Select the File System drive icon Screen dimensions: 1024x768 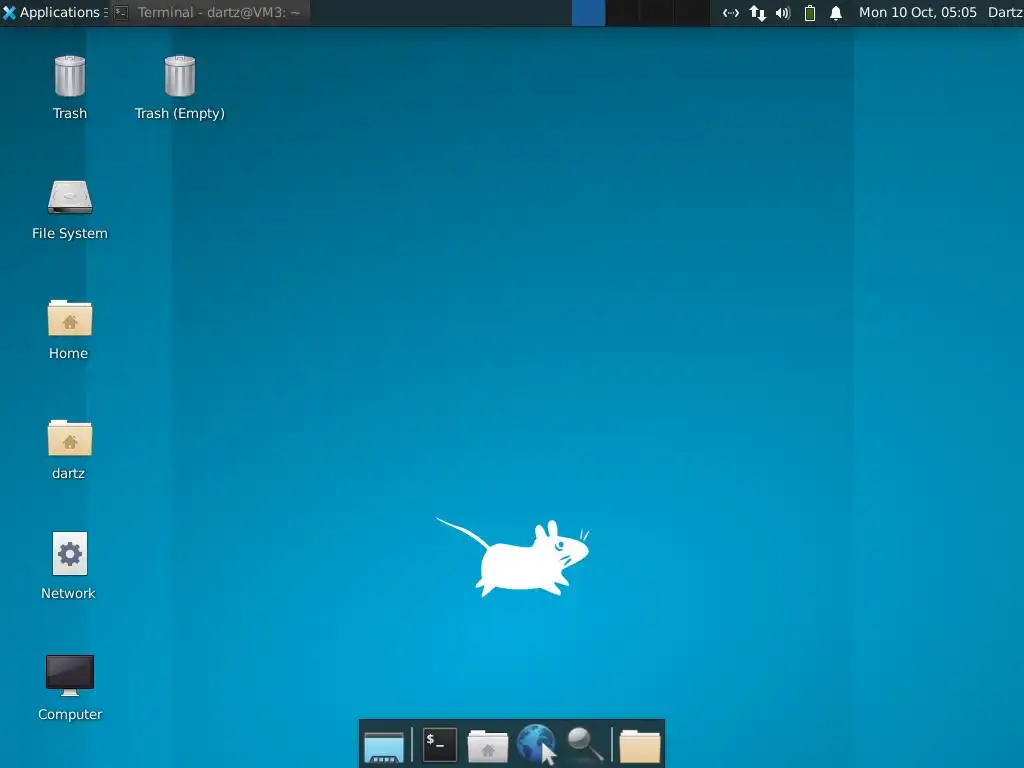click(x=70, y=210)
